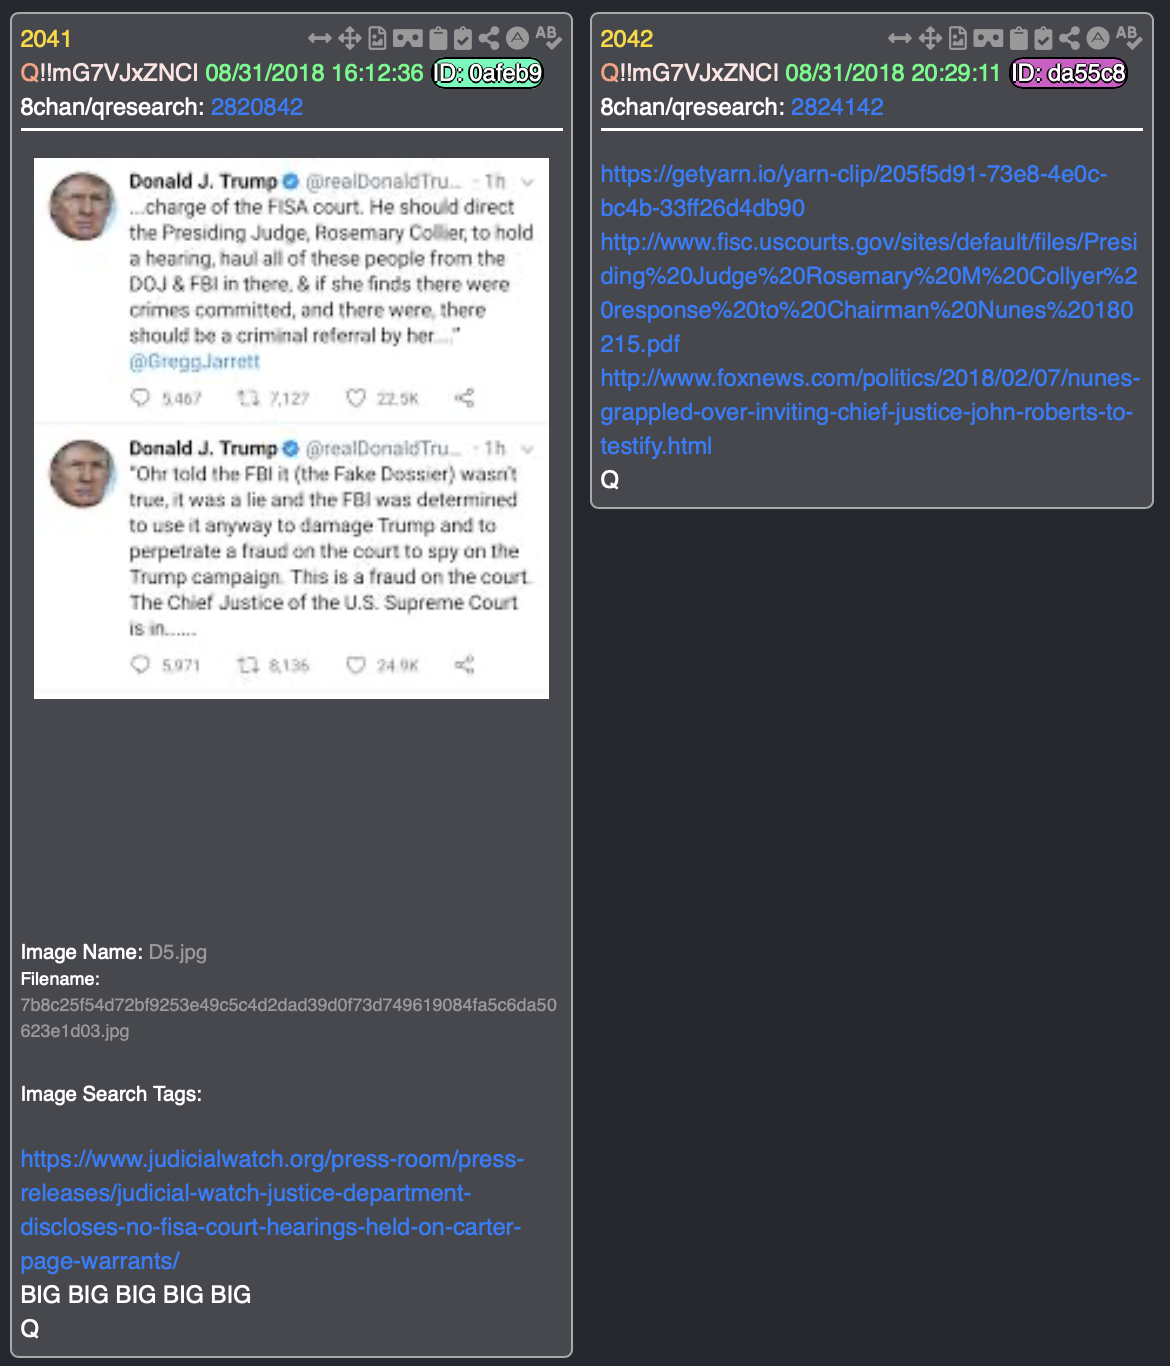Open qresearch post link 2820842
1170x1366 pixels.
pos(257,107)
